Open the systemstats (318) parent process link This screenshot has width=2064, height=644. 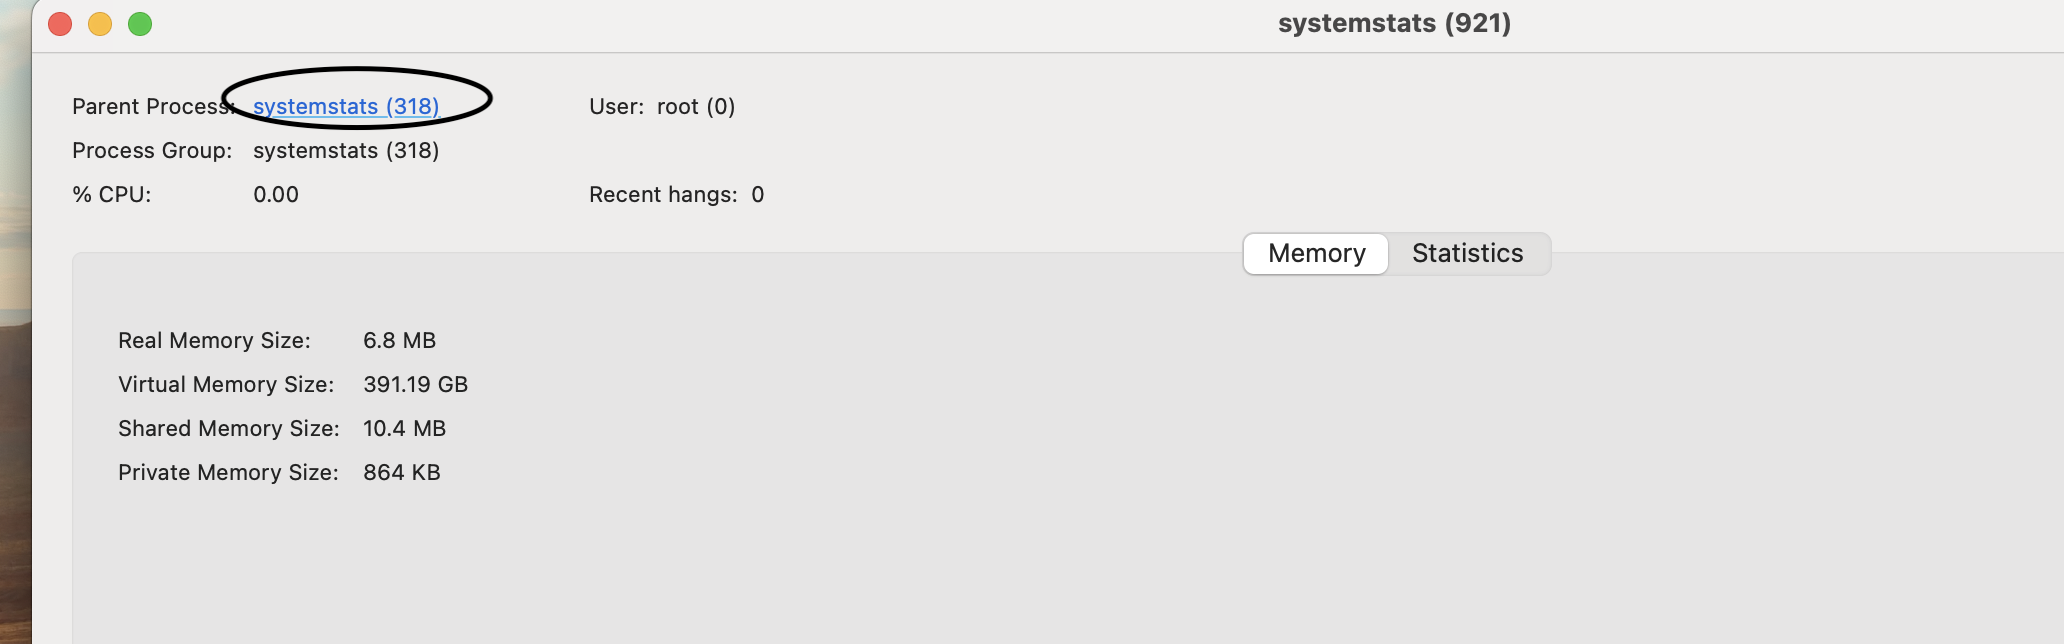point(346,106)
